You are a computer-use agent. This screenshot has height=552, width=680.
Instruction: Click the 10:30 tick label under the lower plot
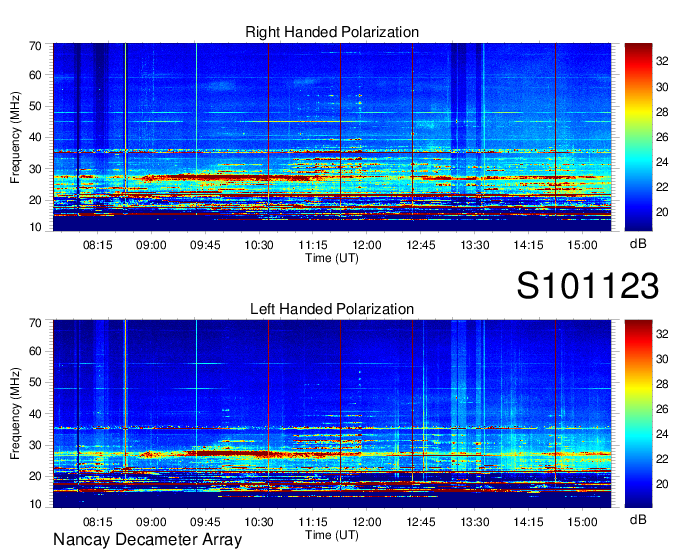(259, 522)
